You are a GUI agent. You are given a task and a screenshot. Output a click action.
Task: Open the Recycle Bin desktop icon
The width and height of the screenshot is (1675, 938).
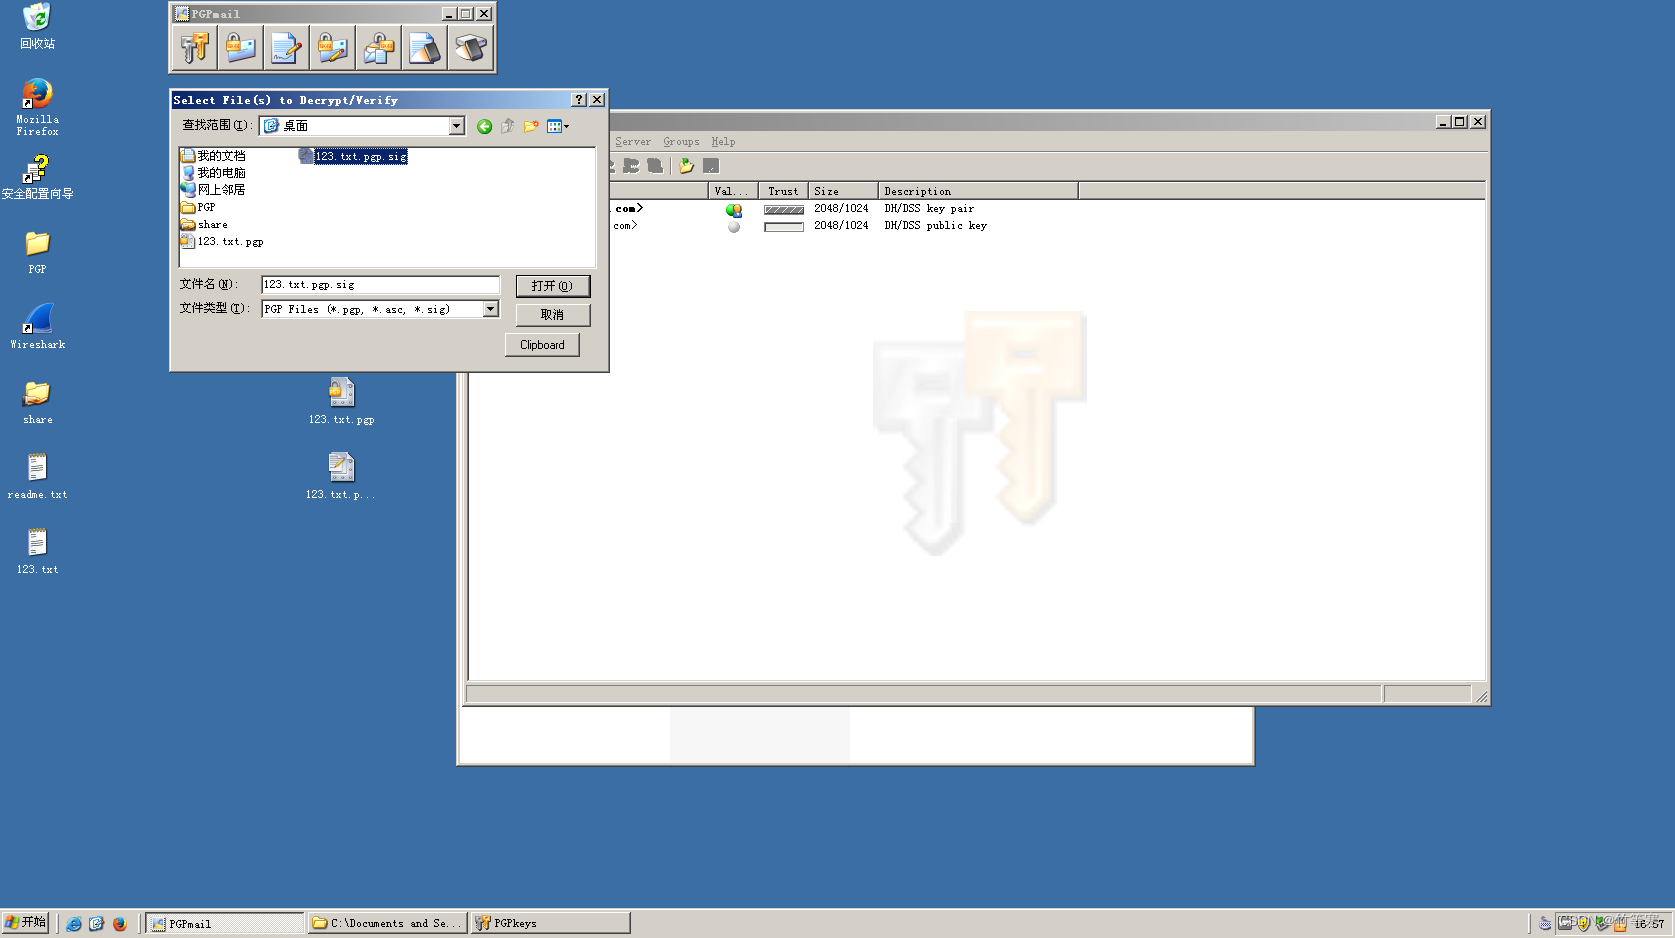[37, 26]
